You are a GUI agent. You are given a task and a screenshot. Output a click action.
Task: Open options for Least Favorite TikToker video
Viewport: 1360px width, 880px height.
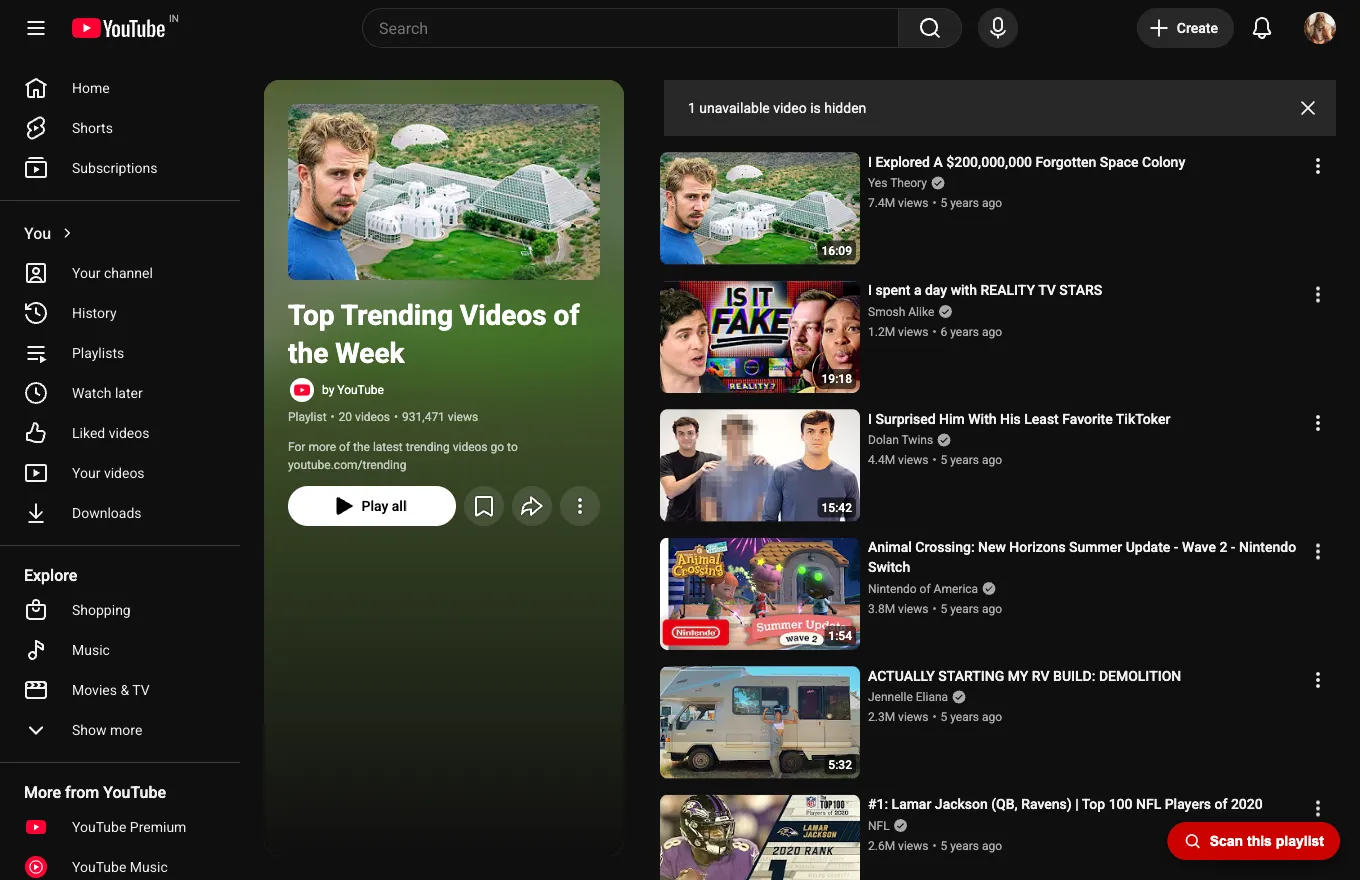[1318, 423]
